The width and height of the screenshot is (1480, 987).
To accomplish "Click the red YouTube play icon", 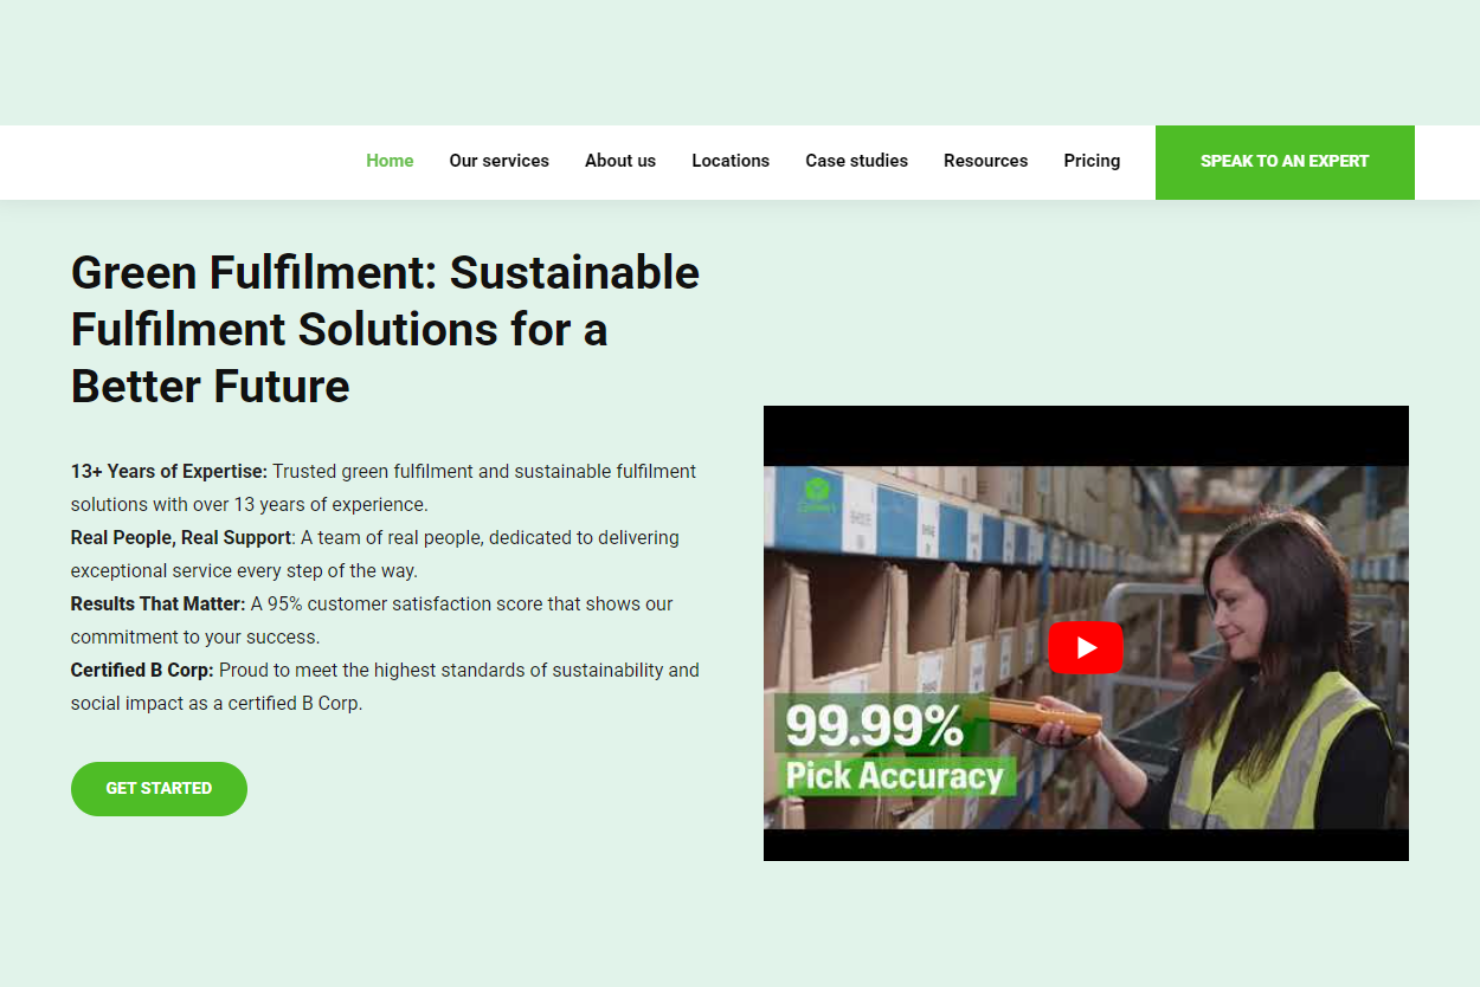I will [1085, 647].
